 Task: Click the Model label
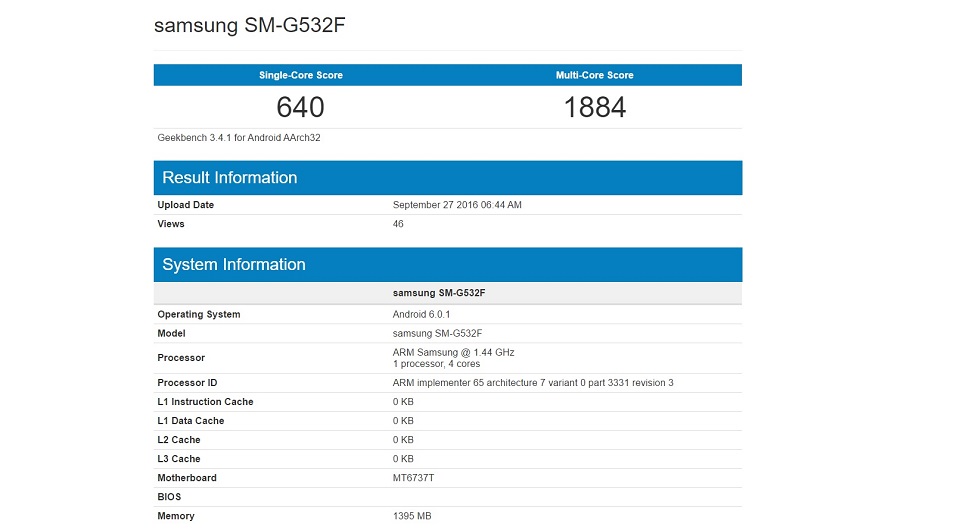[x=171, y=334]
